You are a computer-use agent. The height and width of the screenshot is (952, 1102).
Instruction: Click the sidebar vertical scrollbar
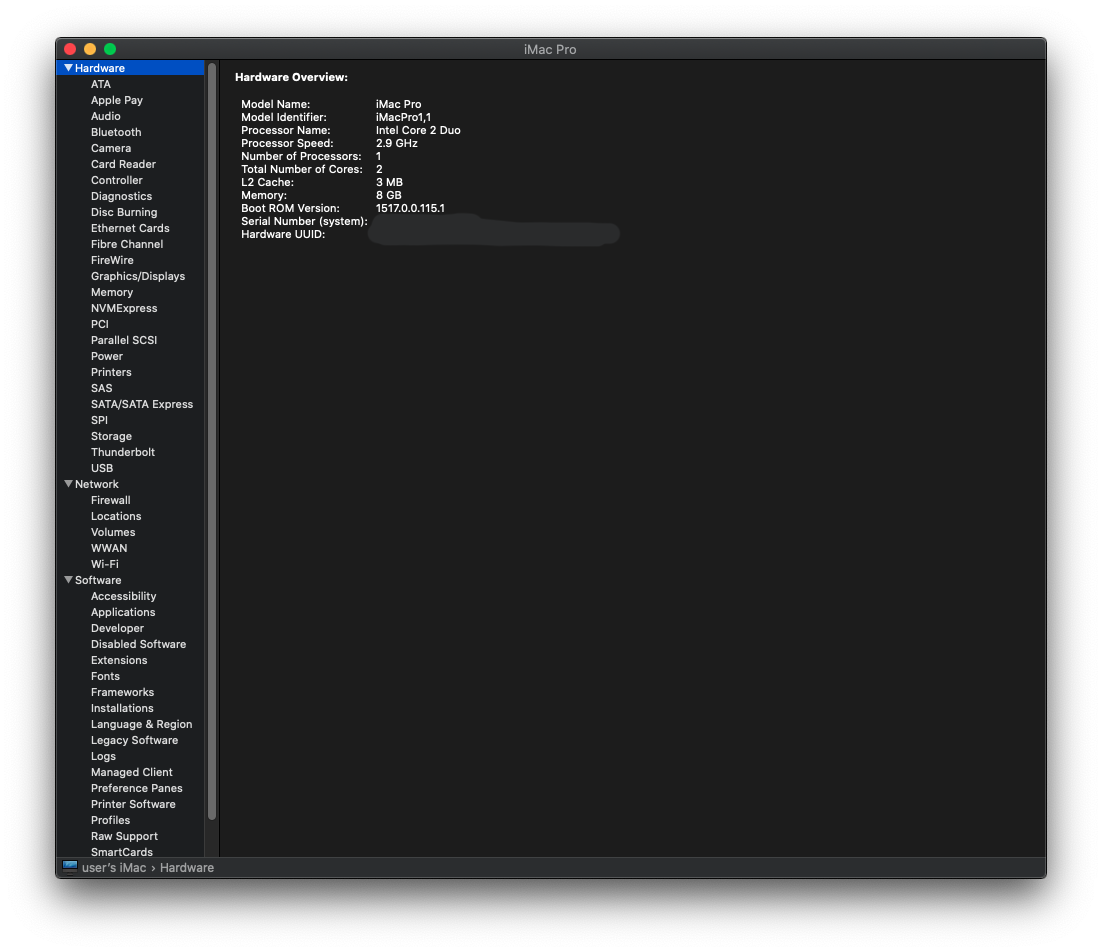[212, 441]
